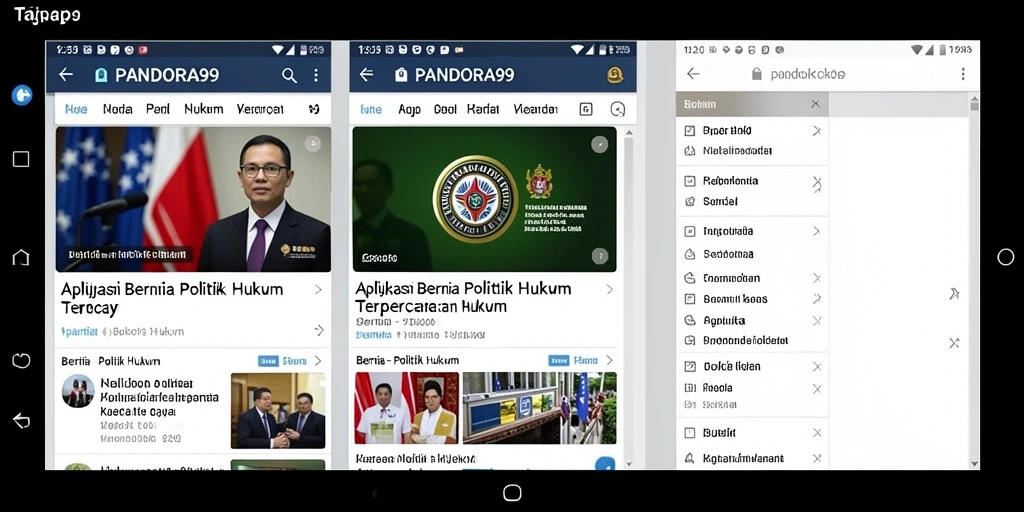Tap square recents icon in left system bar

pos(21,159)
